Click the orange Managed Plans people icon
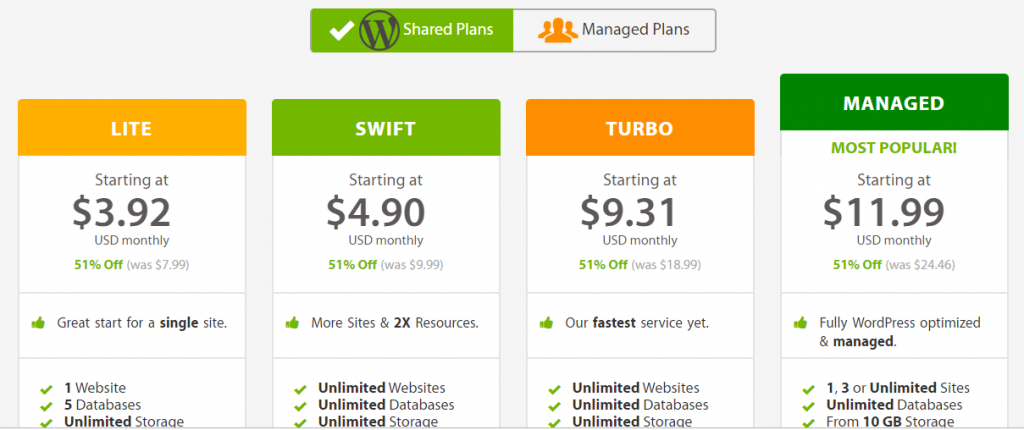The height and width of the screenshot is (430, 1024). [558, 30]
